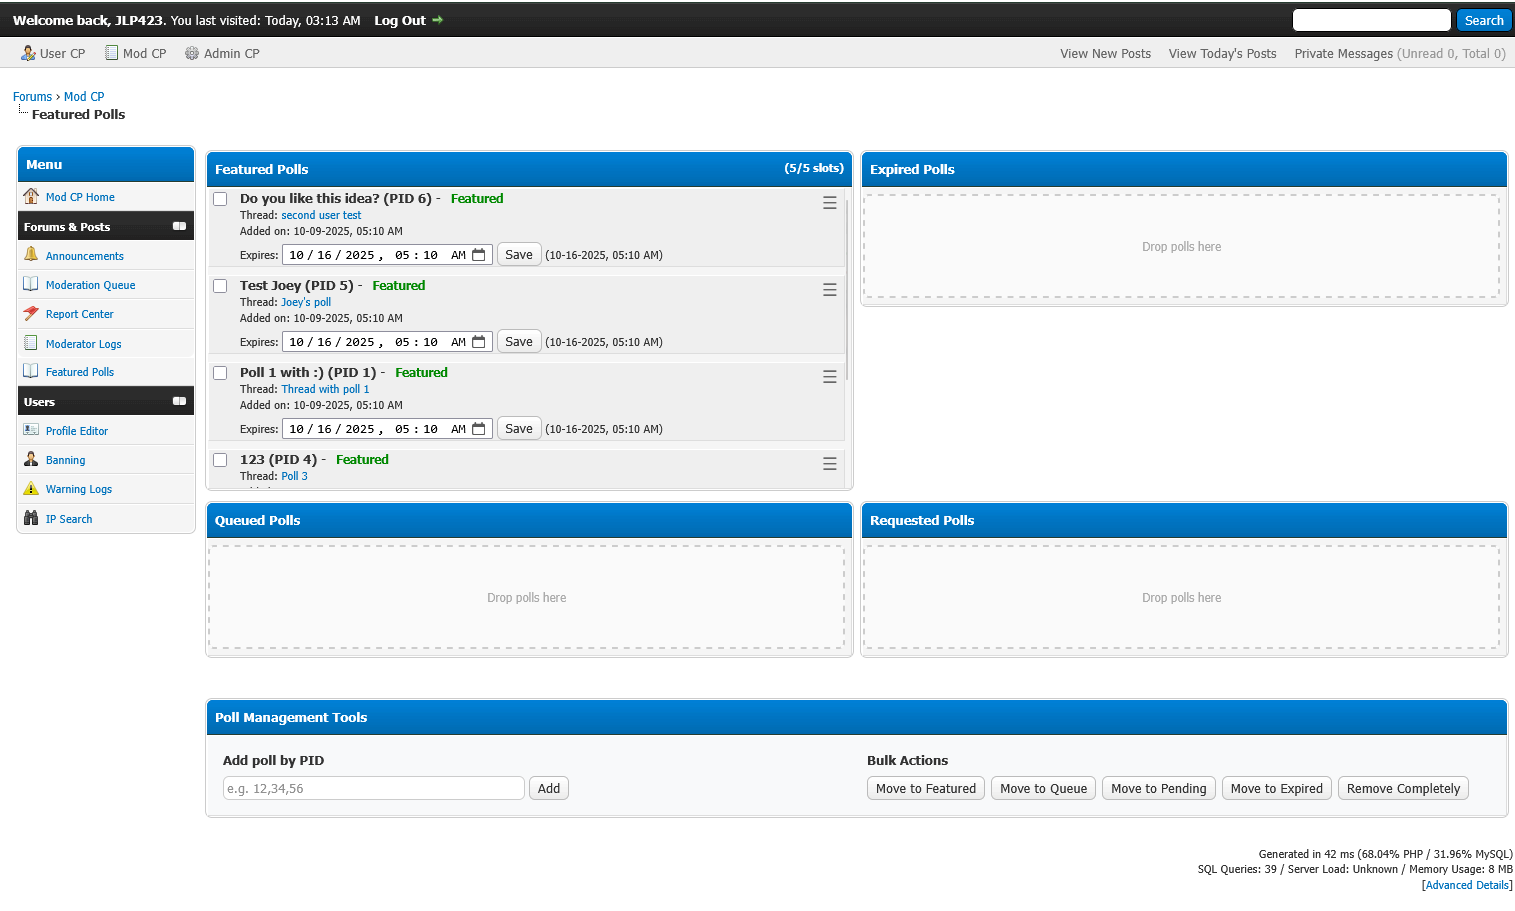Collapse the Users menu section

(179, 402)
